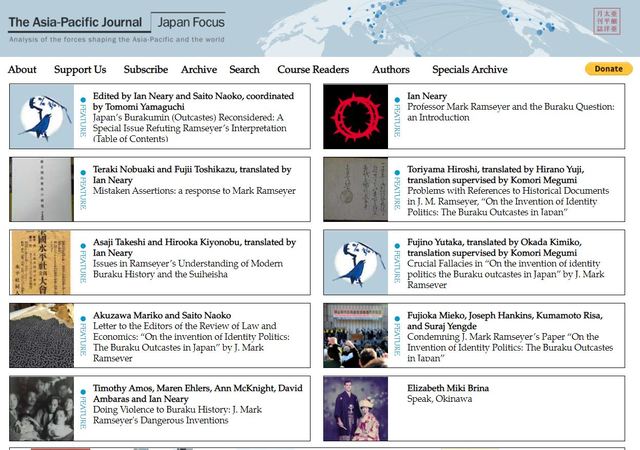Click FEATURE tag on Table of Contents card
Viewport: 640px width, 450px height.
pos(83,118)
